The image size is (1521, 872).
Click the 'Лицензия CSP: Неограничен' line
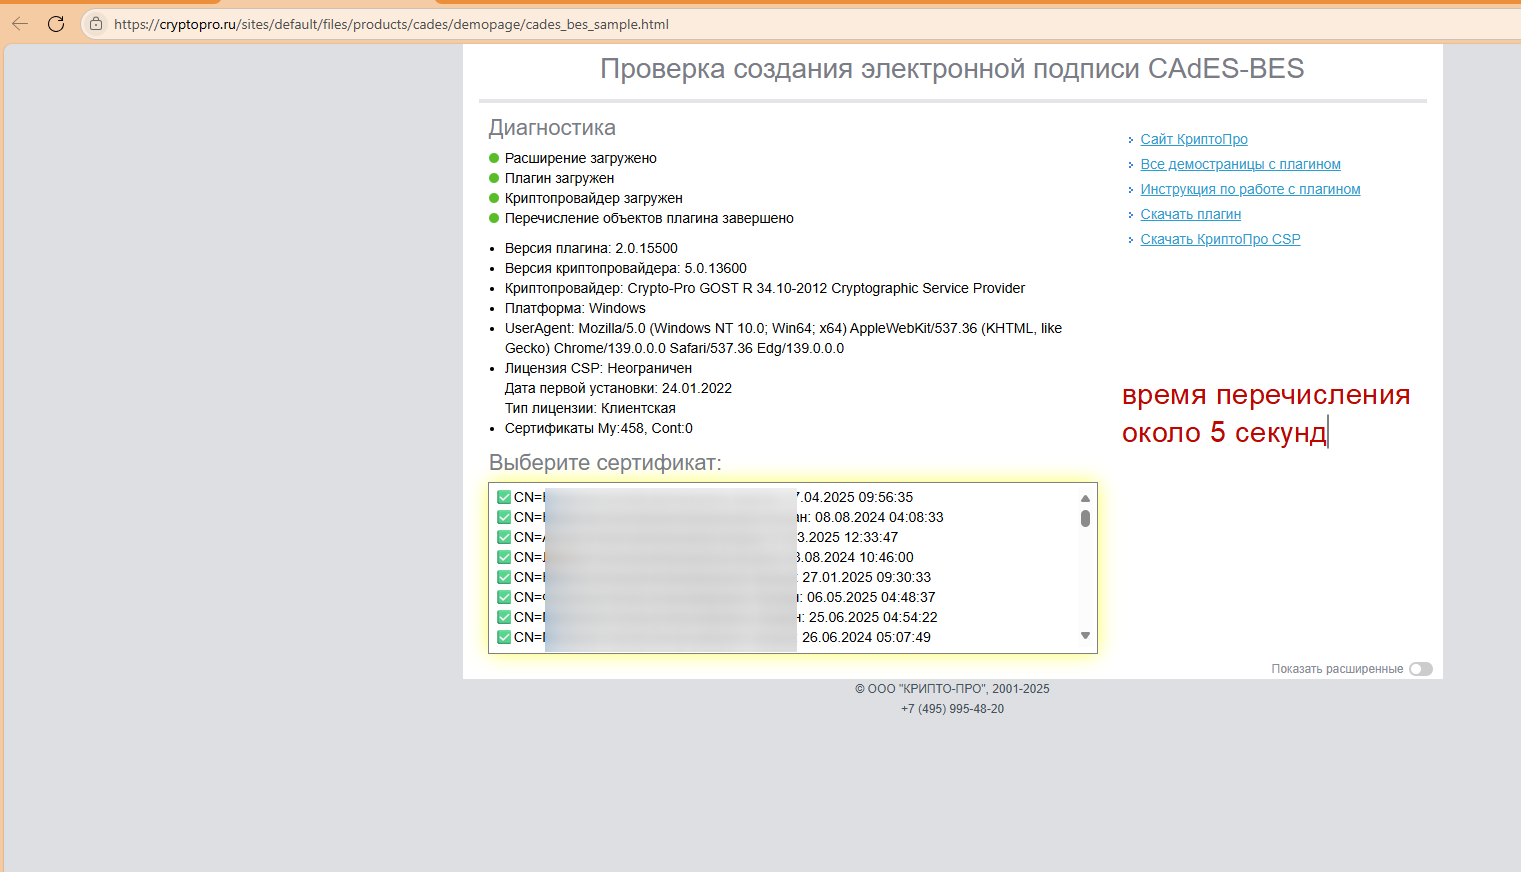[x=598, y=368]
